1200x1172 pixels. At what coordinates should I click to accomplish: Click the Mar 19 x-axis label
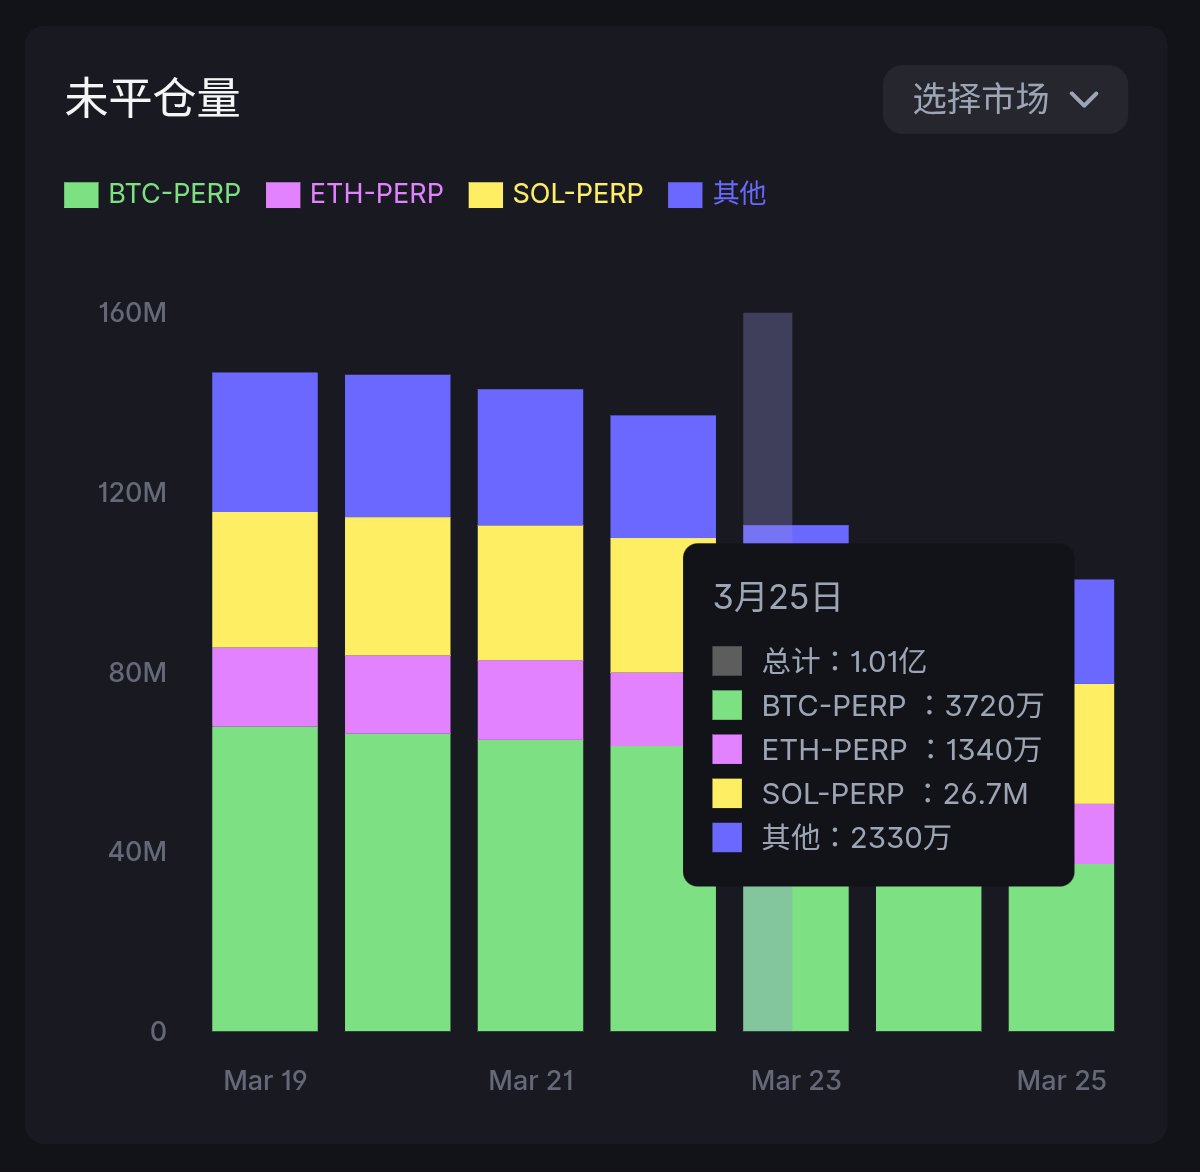pos(265,1080)
